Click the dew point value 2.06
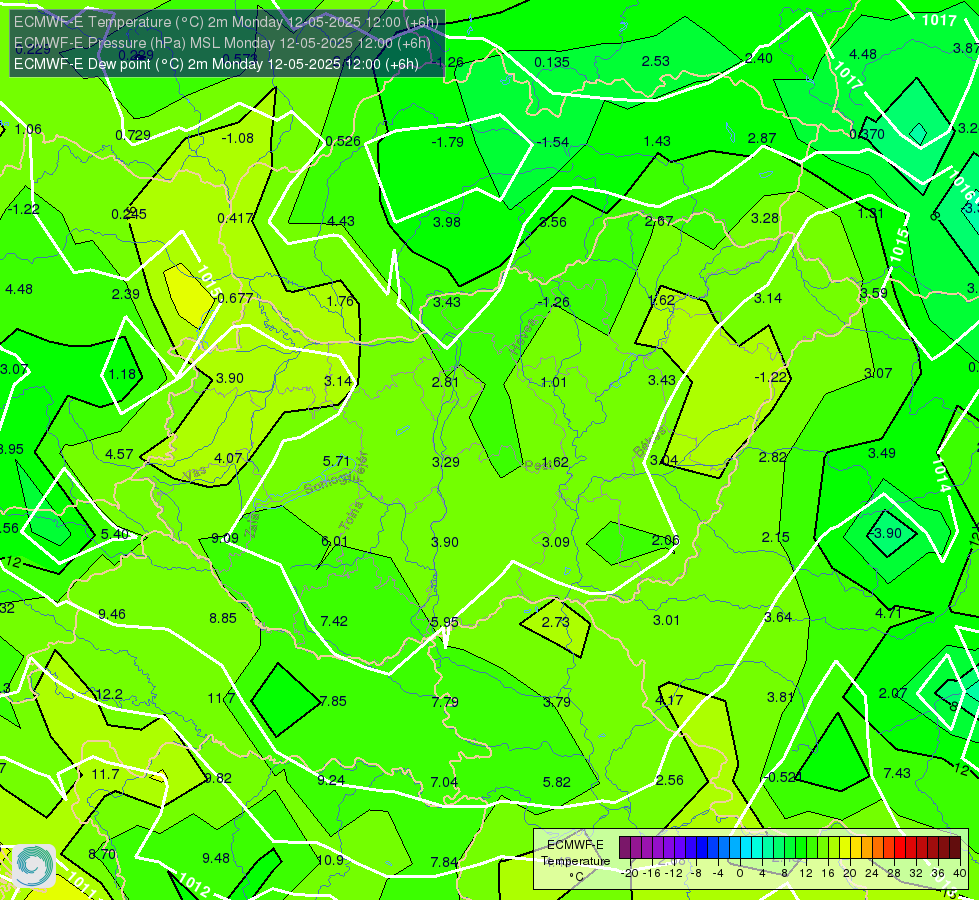The height and width of the screenshot is (900, 979). [666, 540]
